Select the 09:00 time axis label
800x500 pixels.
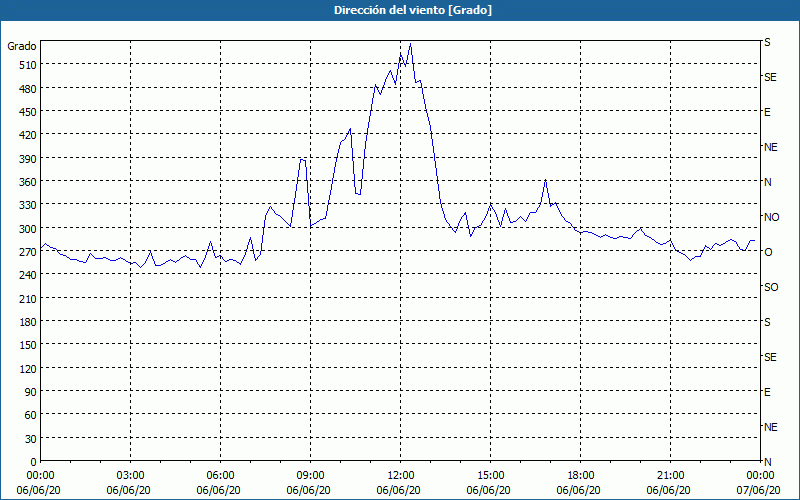click(311, 476)
